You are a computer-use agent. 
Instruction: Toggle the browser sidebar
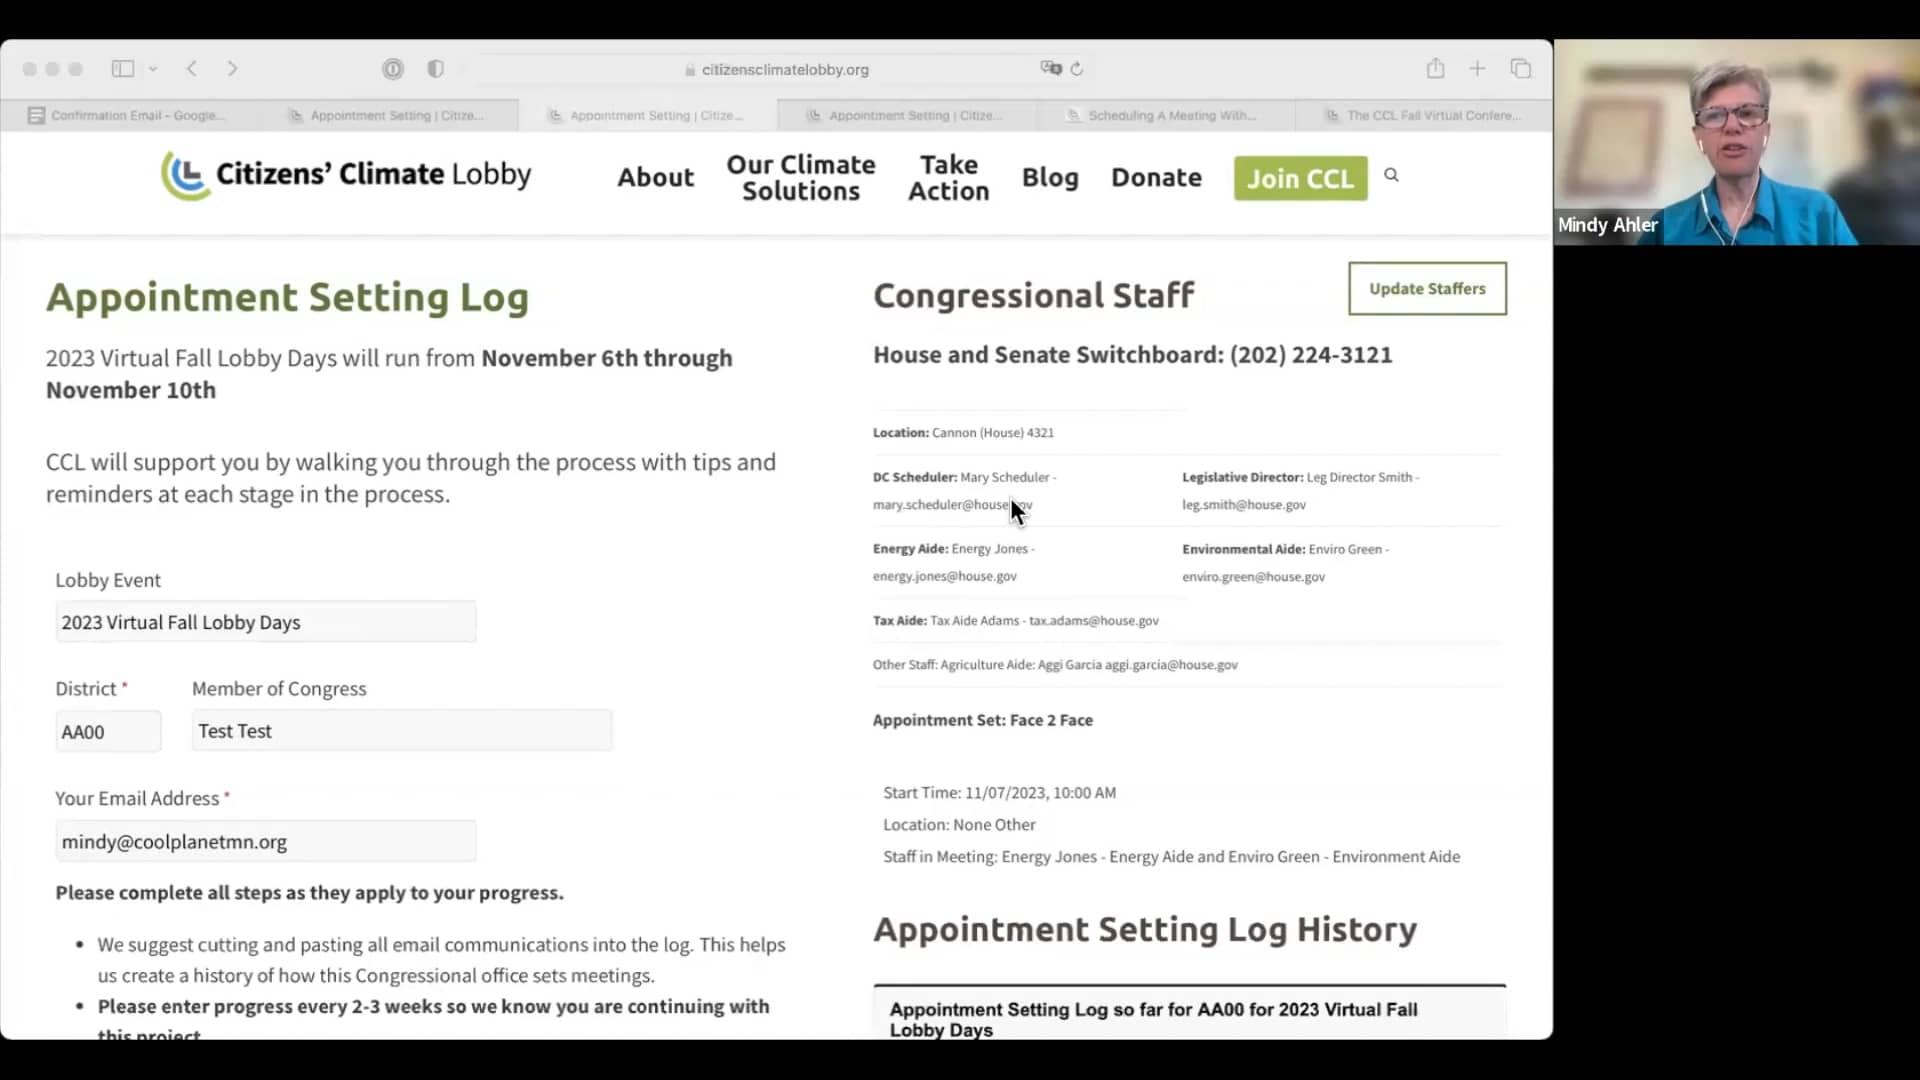[123, 68]
